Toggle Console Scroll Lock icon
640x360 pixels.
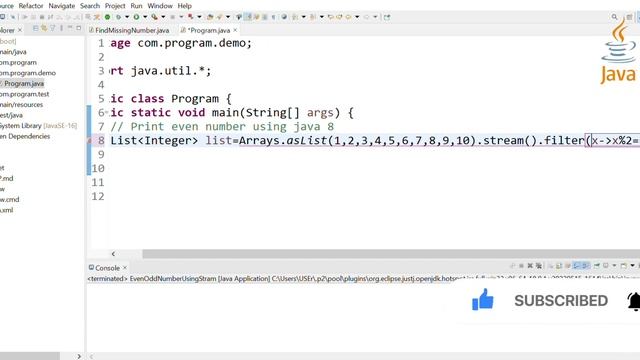pyautogui.click(x=559, y=266)
